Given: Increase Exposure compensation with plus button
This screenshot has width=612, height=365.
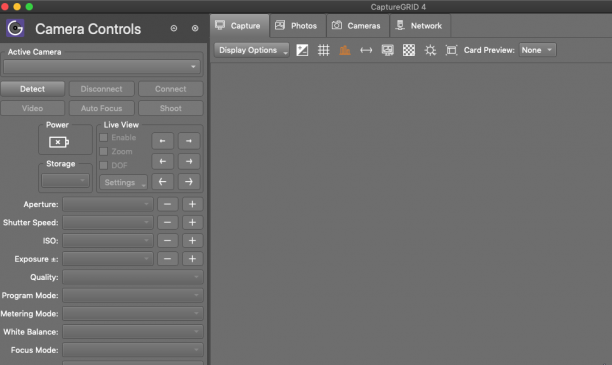Looking at the screenshot, I should 192,259.
